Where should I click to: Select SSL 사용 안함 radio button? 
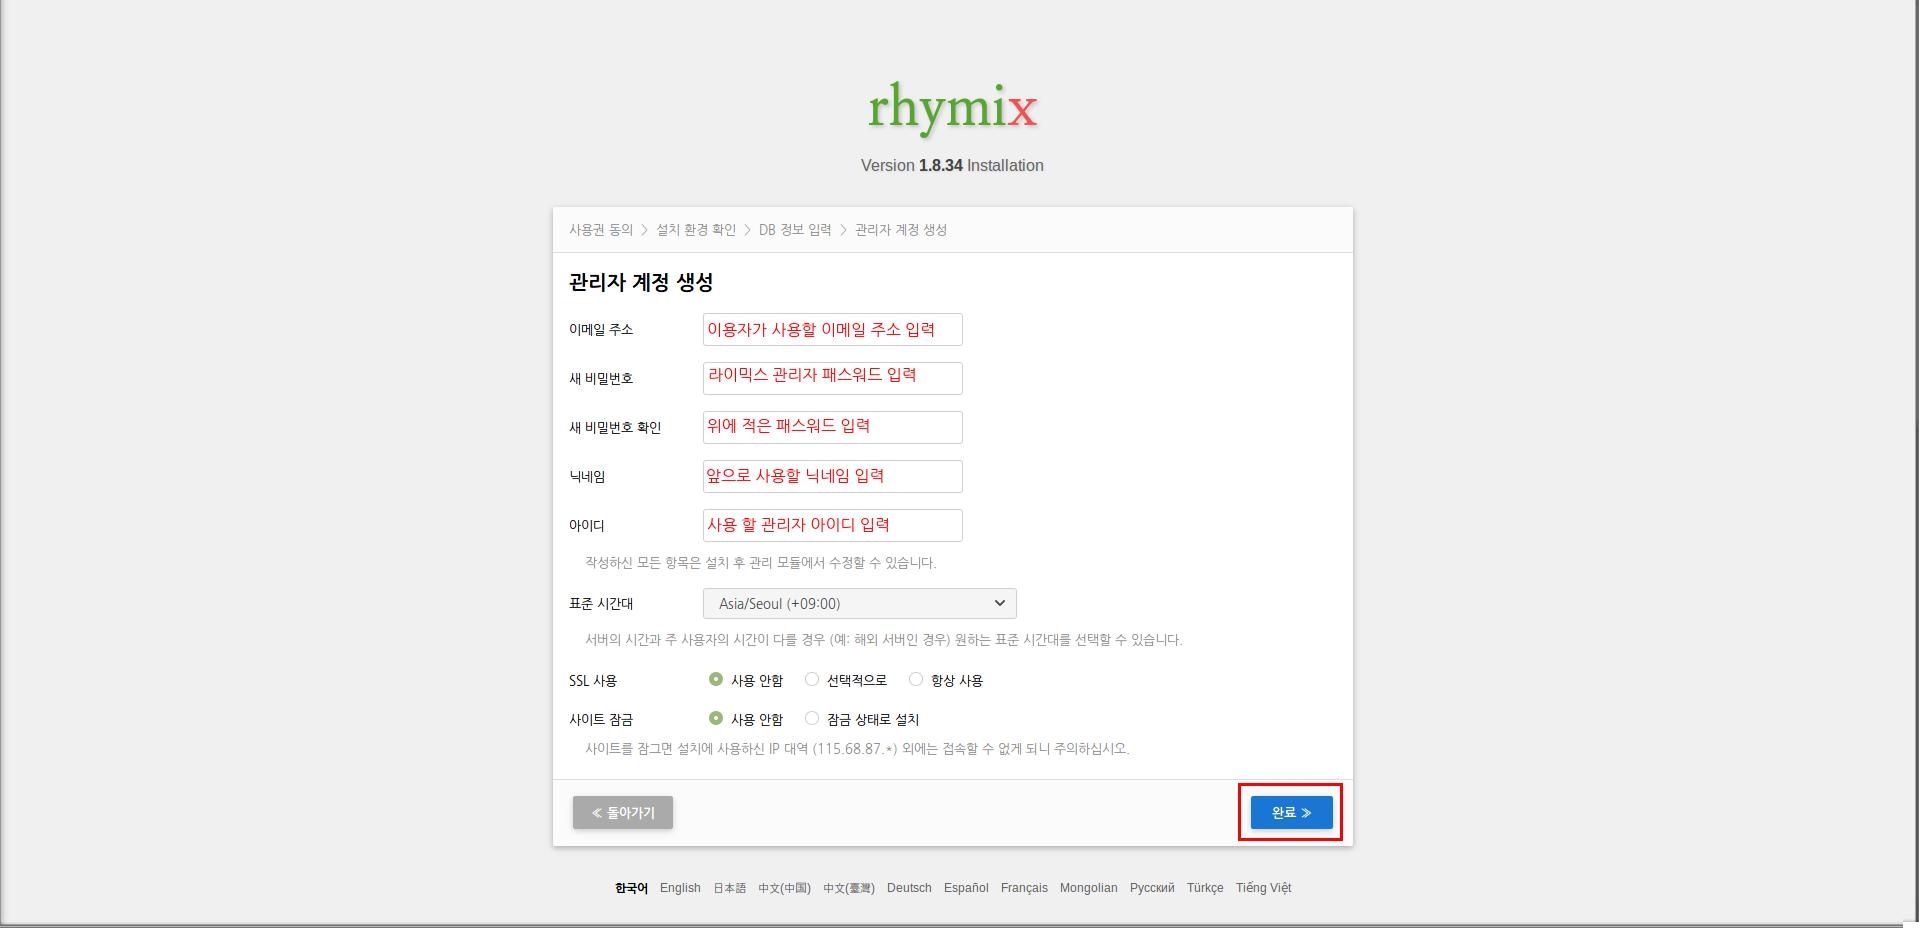(716, 679)
